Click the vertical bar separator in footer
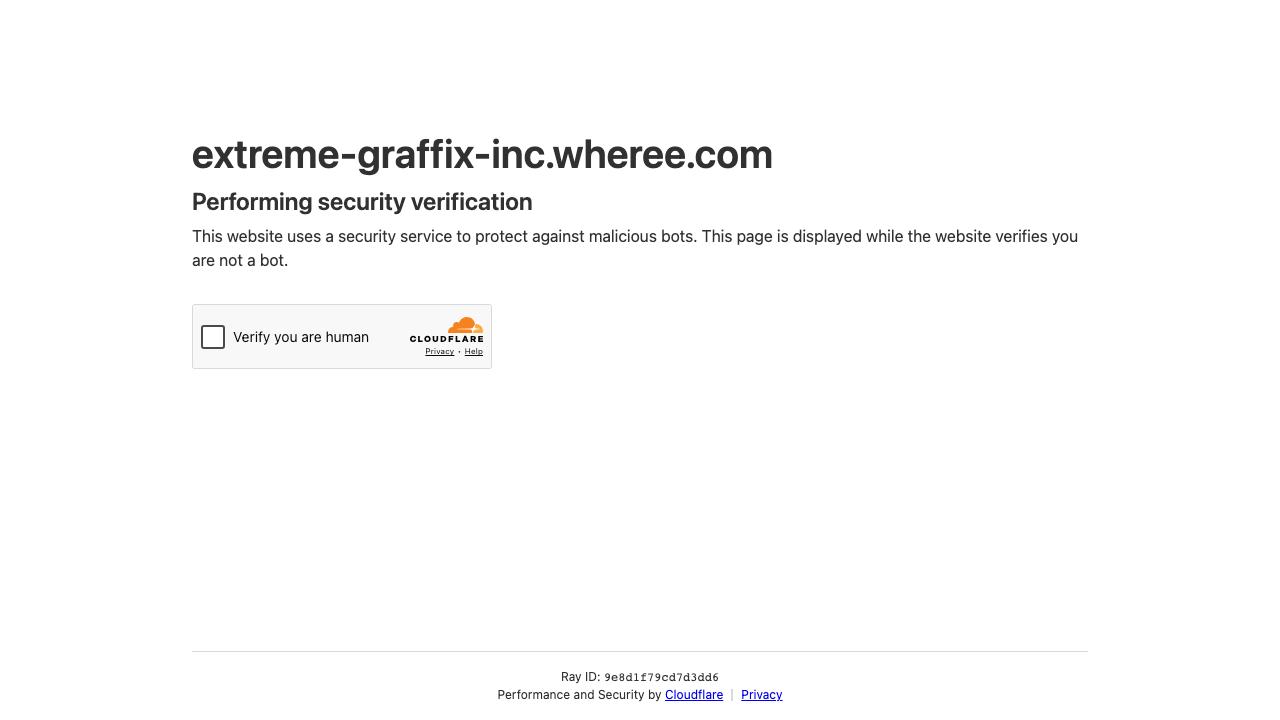1280x720 pixels. pyautogui.click(x=732, y=695)
